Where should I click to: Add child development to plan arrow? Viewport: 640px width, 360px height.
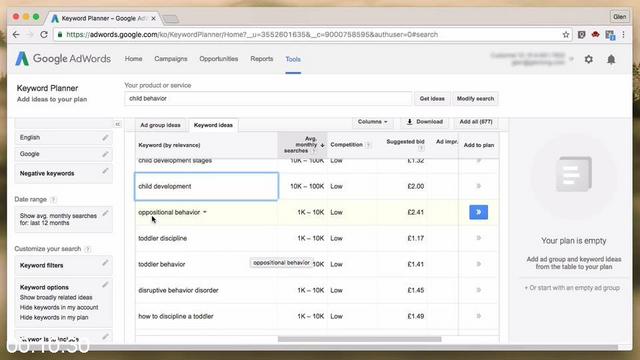click(x=479, y=186)
